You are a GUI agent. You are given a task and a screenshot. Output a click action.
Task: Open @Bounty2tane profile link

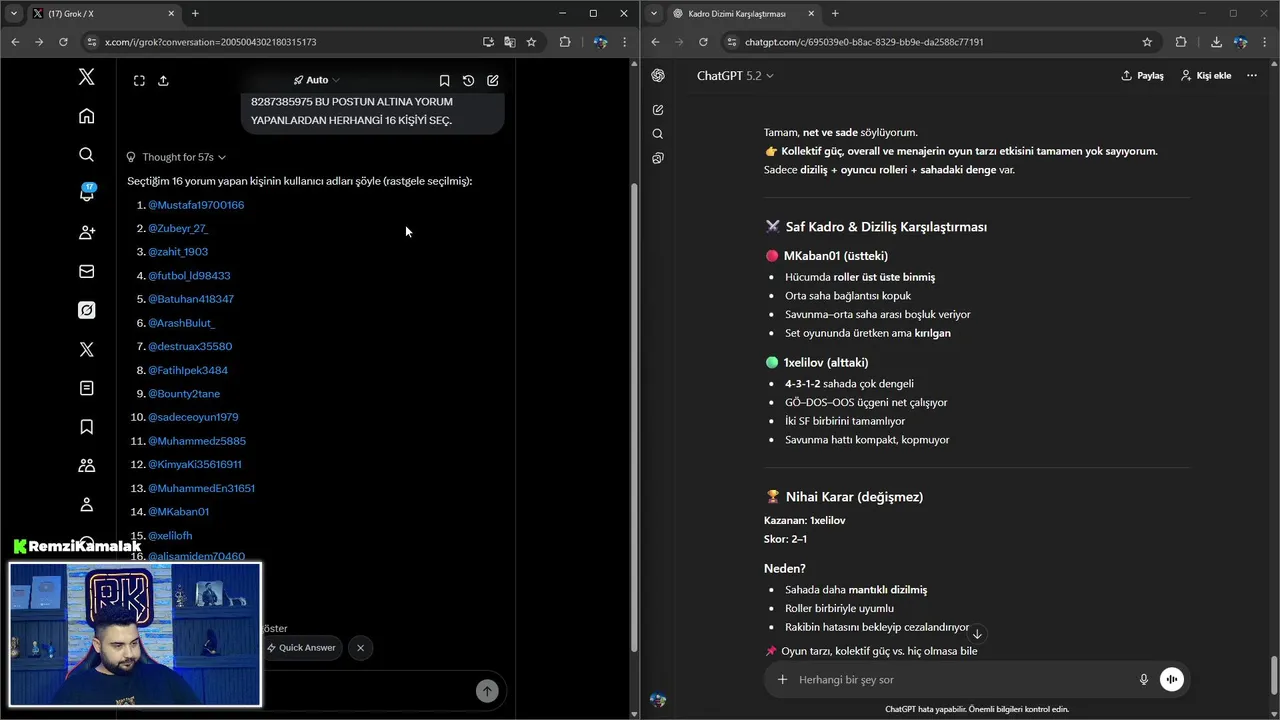tap(184, 394)
